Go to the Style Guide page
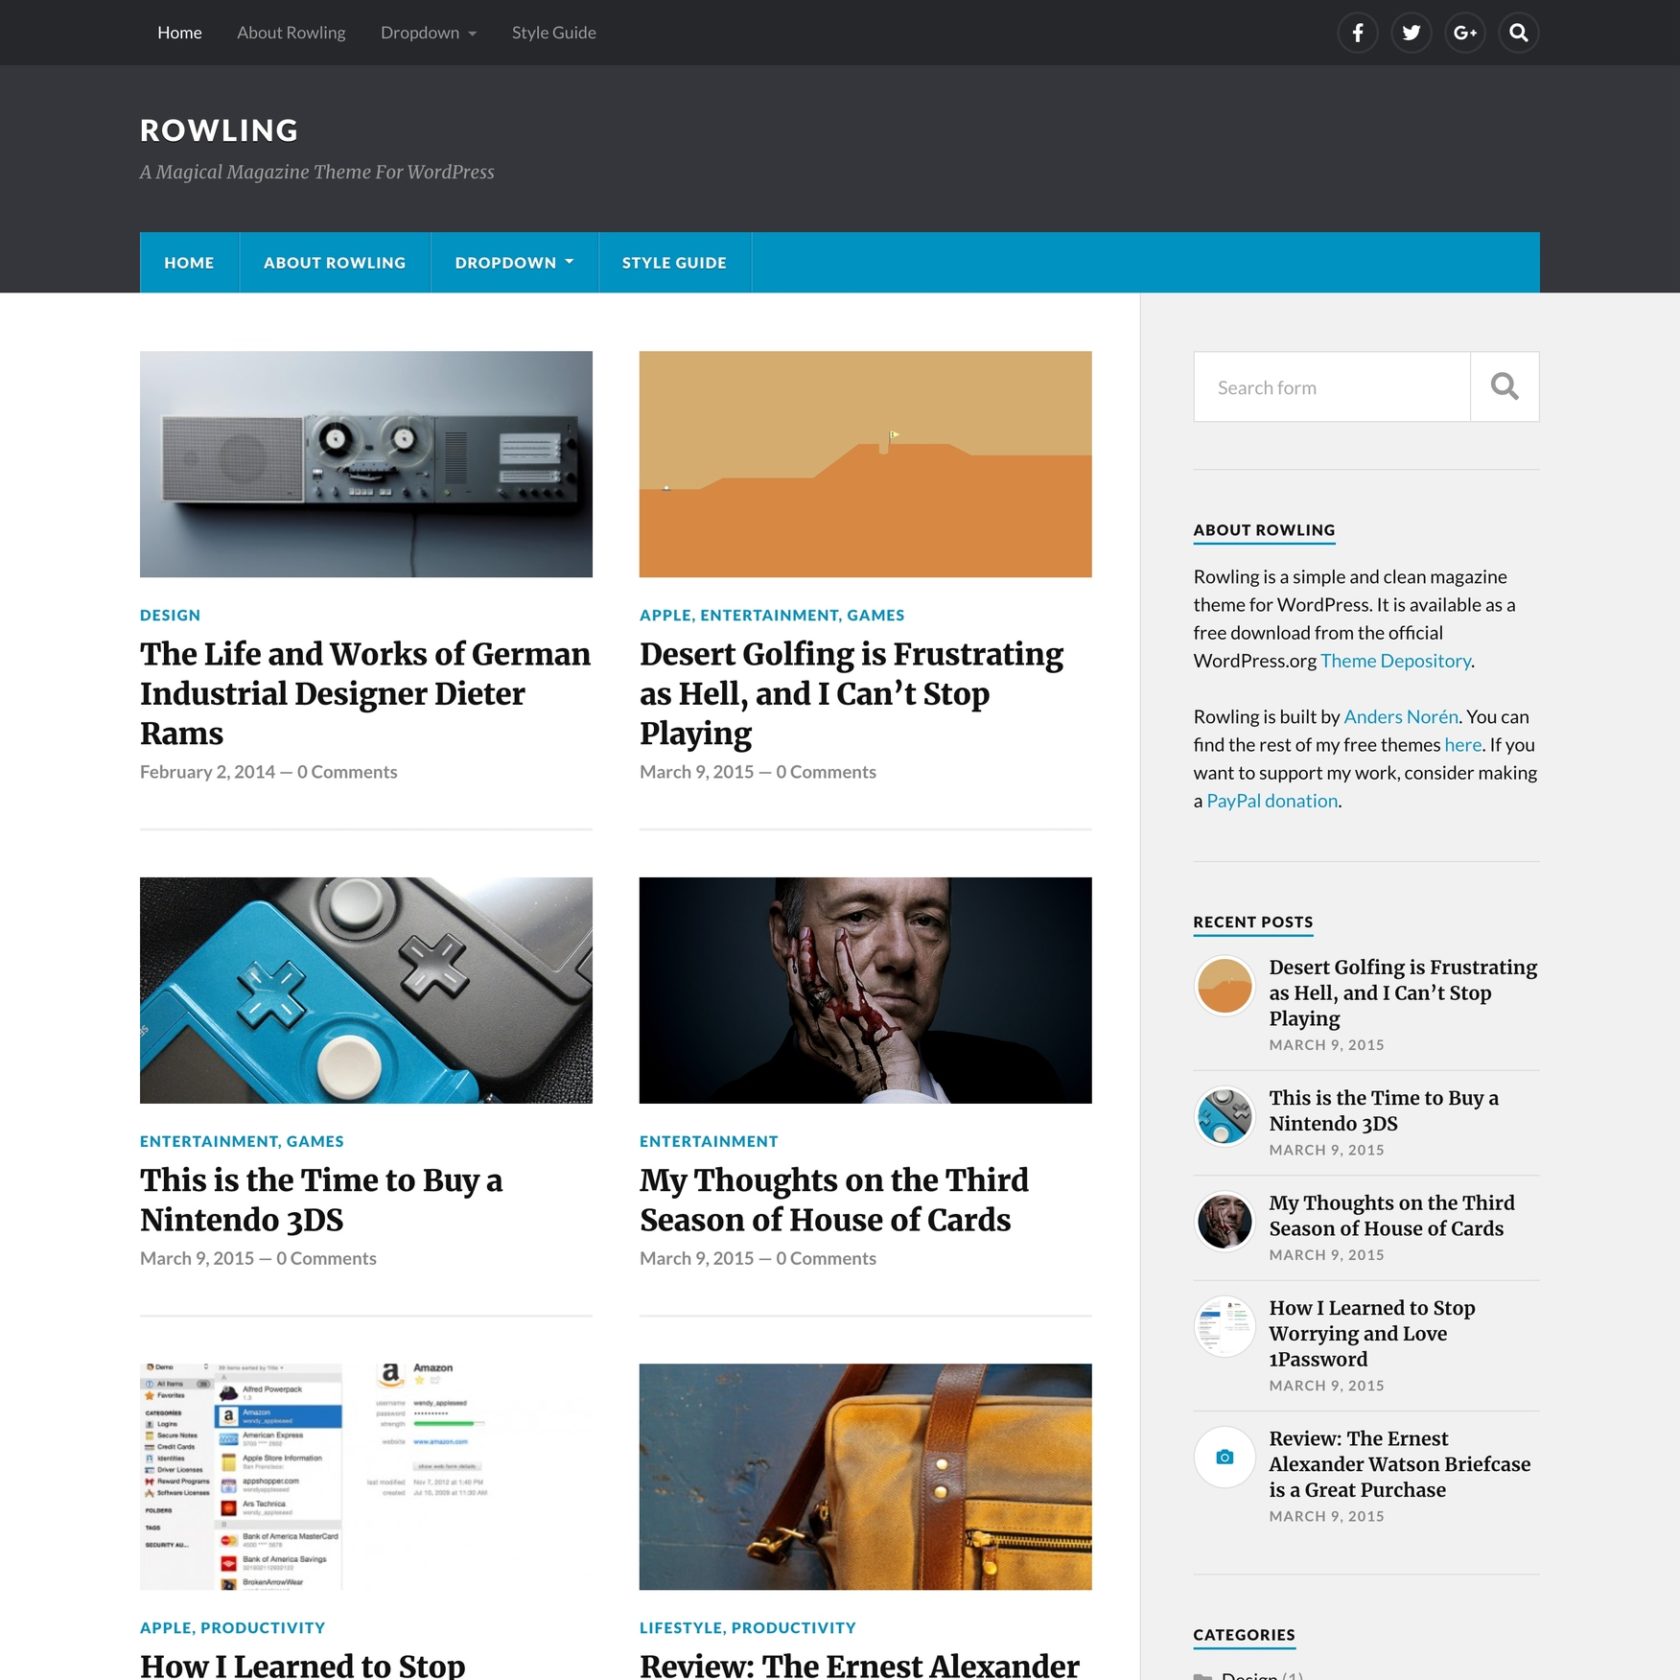The height and width of the screenshot is (1680, 1680). (553, 32)
